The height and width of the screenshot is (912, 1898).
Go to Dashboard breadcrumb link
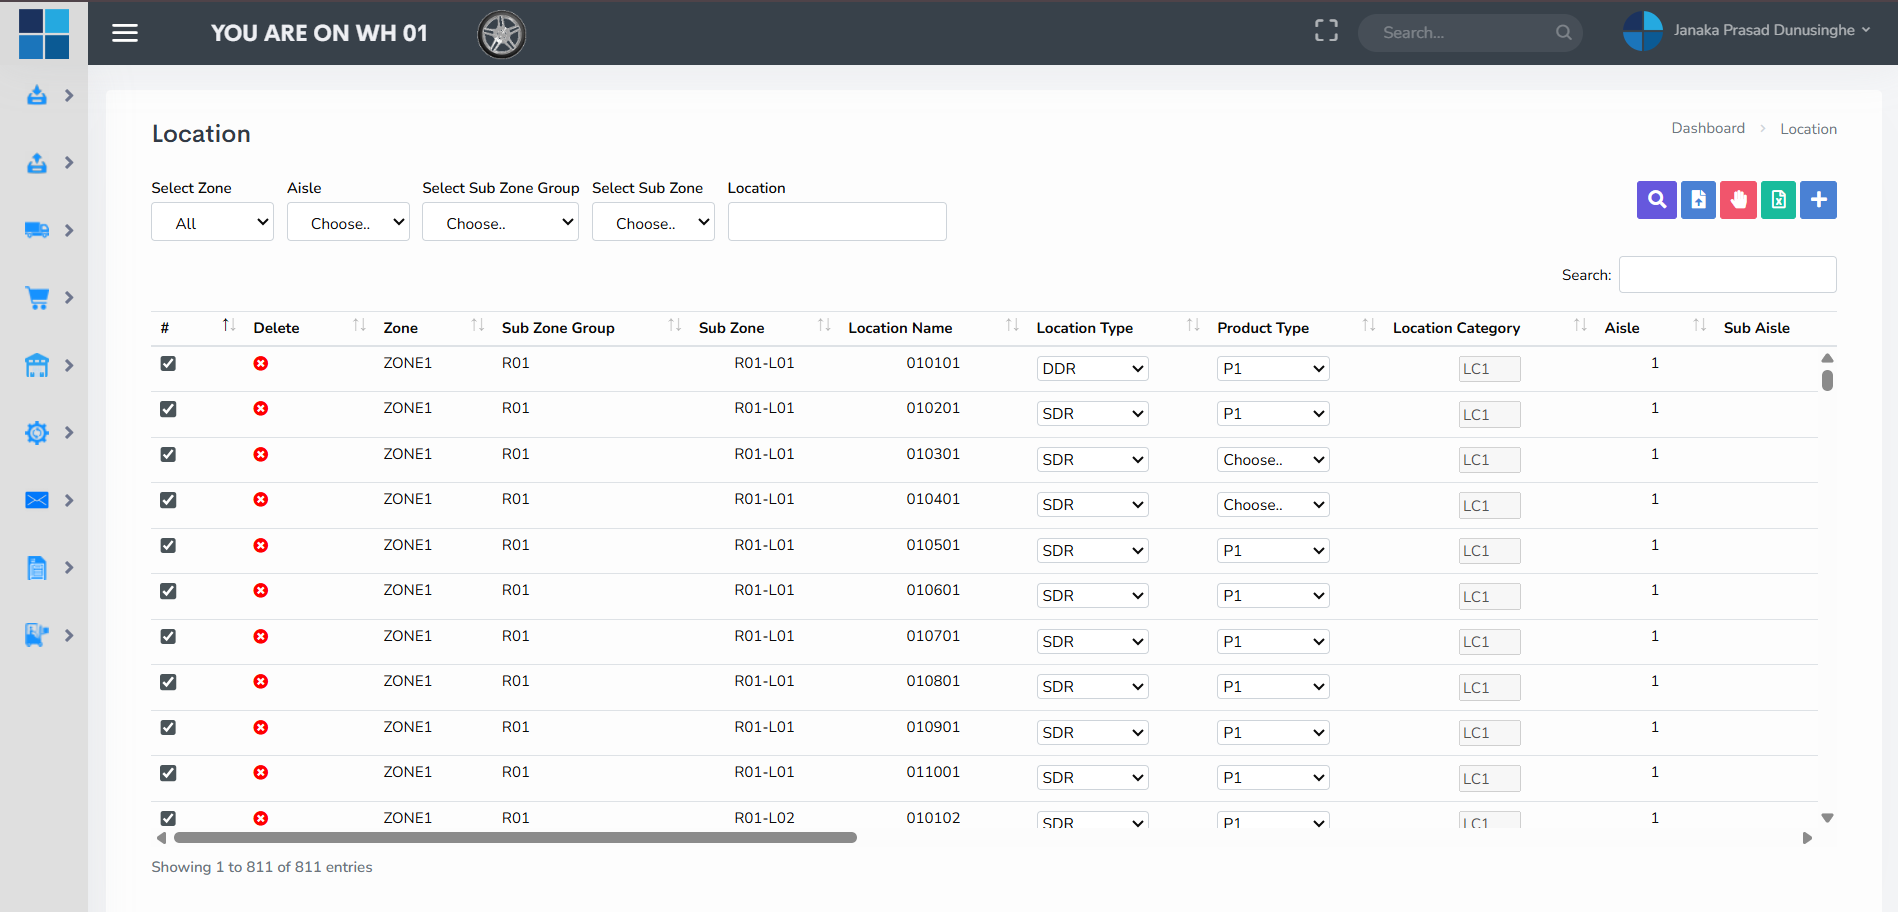click(x=1707, y=128)
